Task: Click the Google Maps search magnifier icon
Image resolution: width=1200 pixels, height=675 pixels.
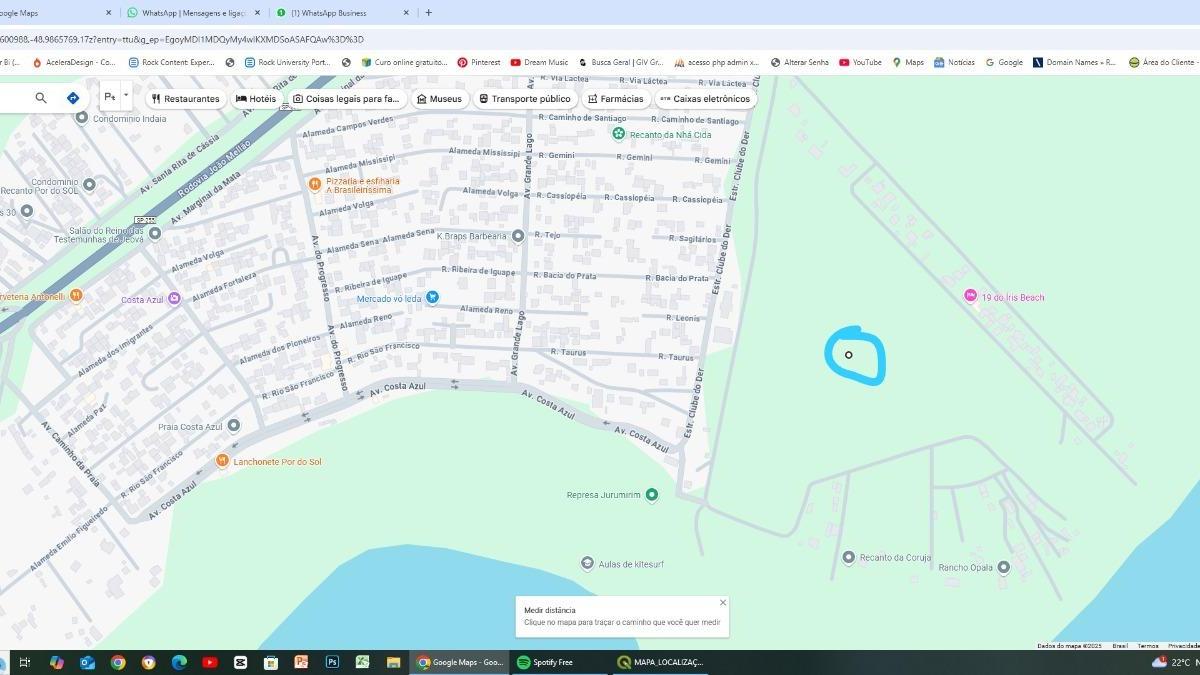Action: coord(41,98)
